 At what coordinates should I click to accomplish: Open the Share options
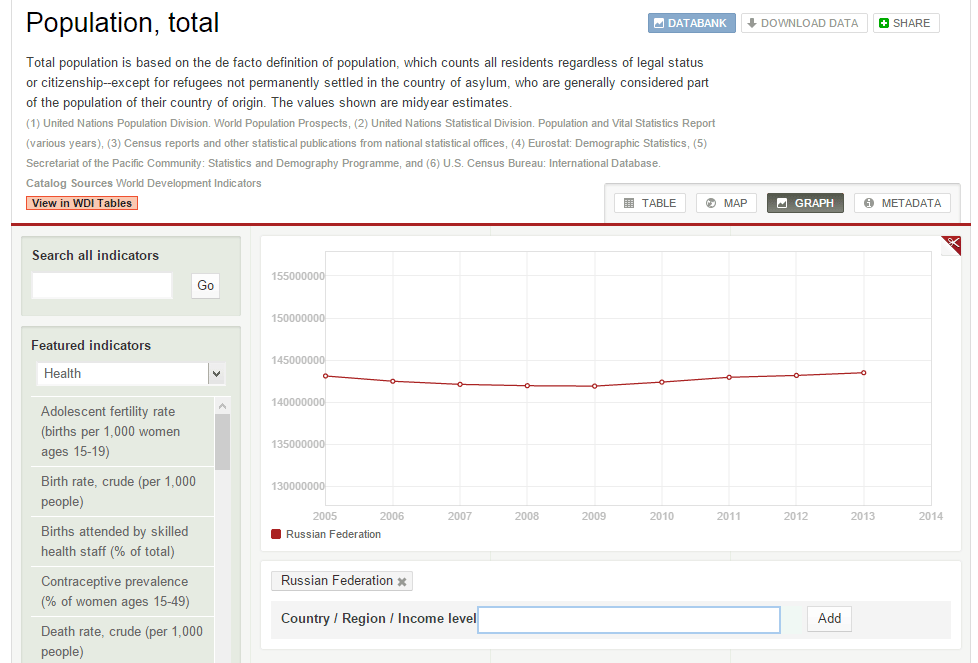905,23
